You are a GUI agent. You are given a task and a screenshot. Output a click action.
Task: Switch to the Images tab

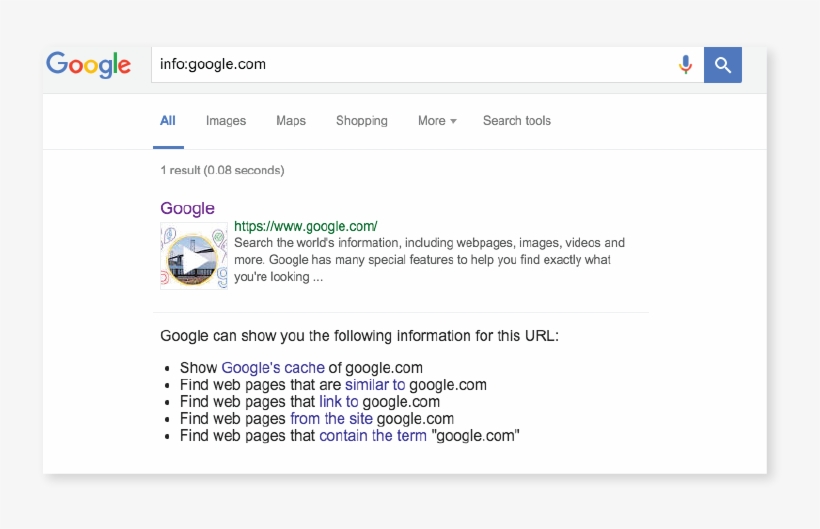(x=226, y=121)
